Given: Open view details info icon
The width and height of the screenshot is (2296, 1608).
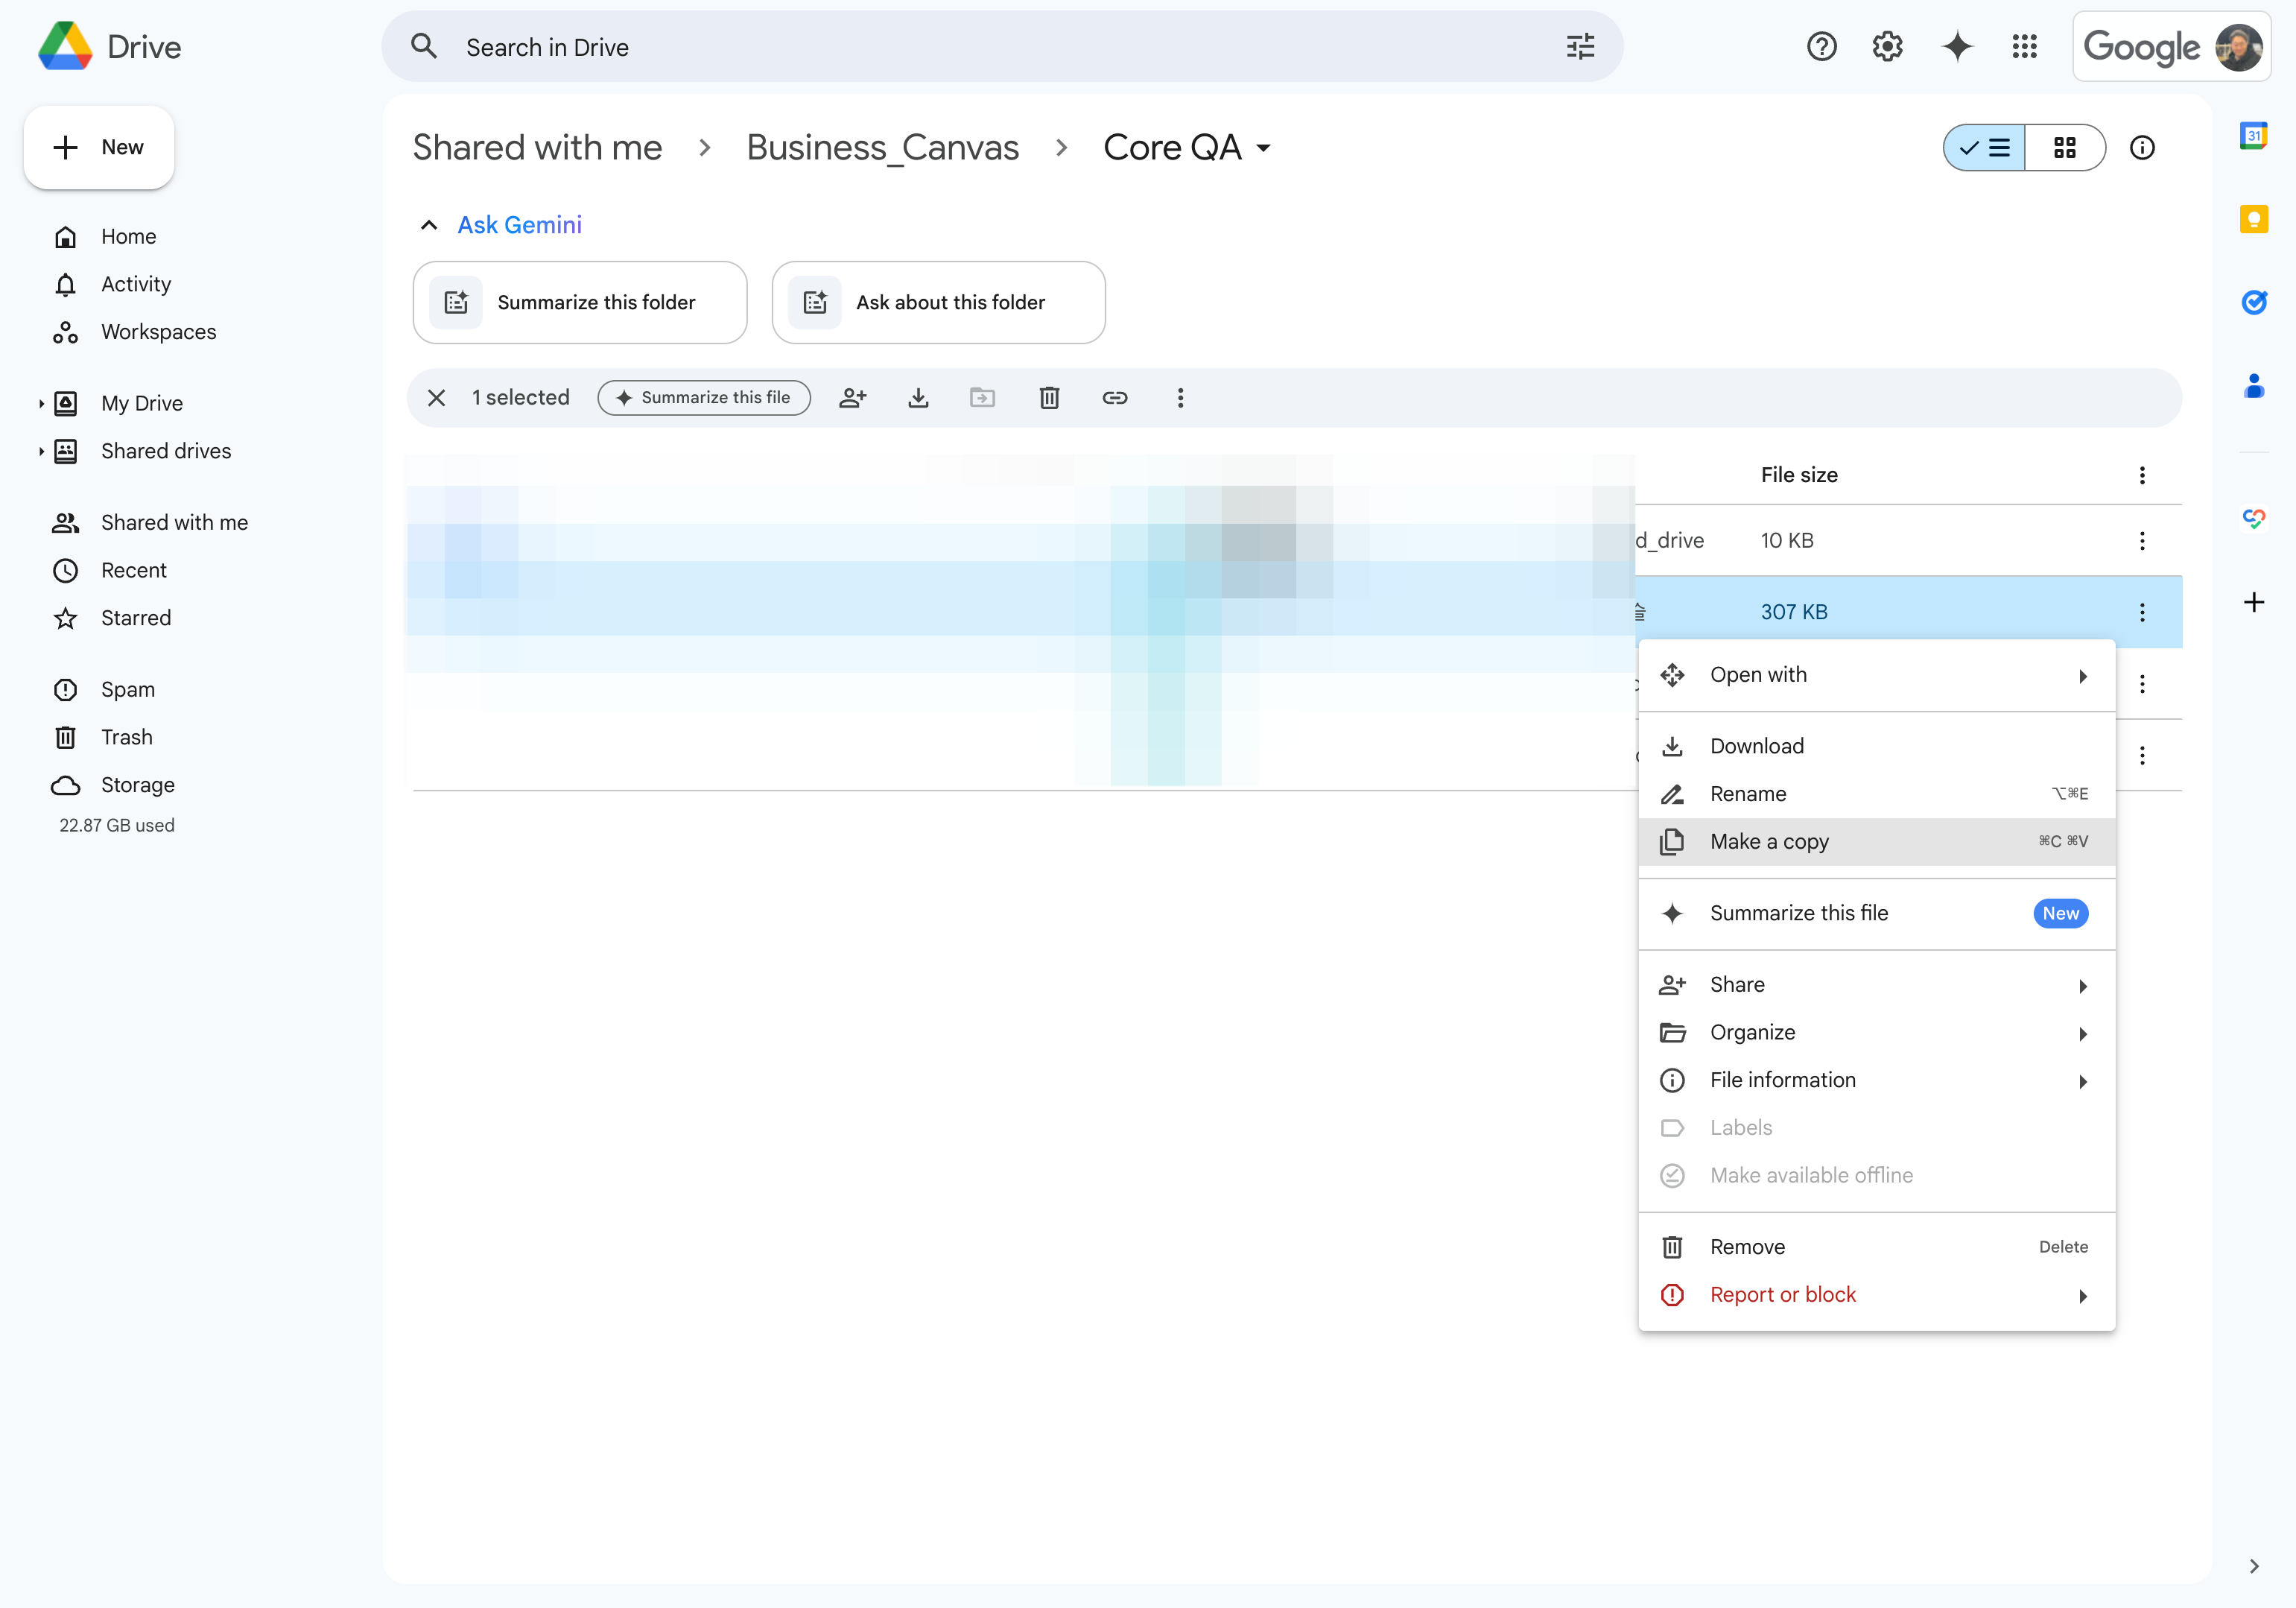Looking at the screenshot, I should click(x=2142, y=148).
